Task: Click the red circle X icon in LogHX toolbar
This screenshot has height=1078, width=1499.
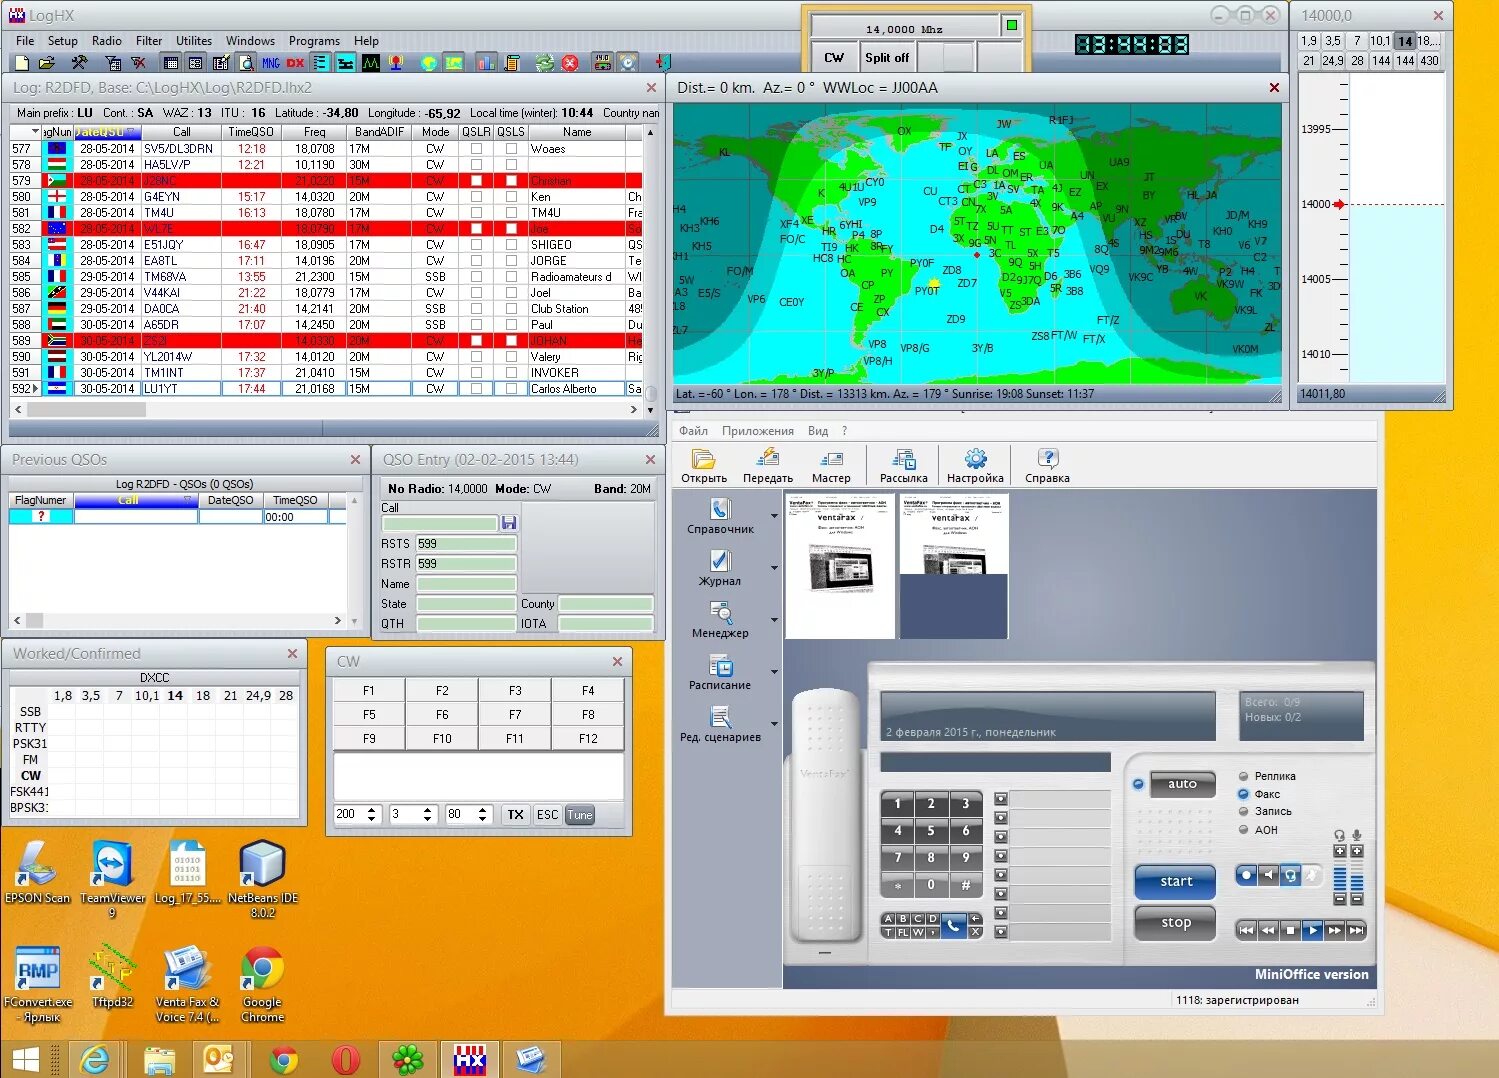Action: tap(570, 63)
